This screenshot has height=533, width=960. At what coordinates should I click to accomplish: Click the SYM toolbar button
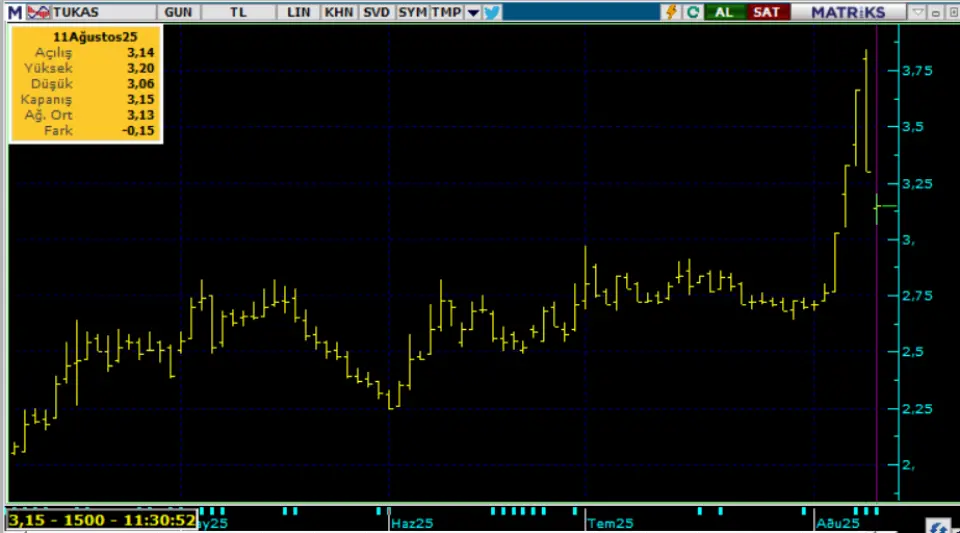pos(412,12)
